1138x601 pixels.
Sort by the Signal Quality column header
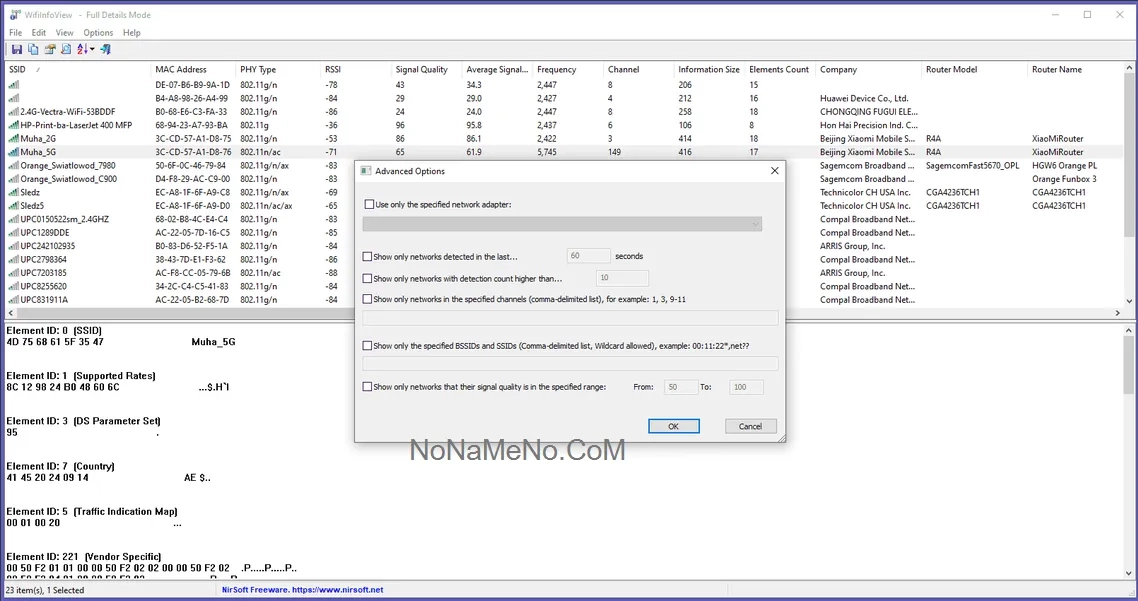click(427, 70)
